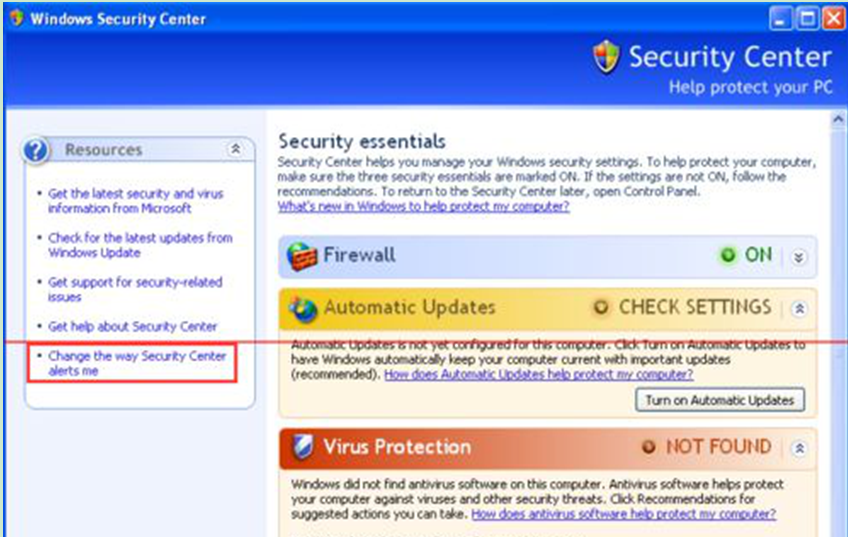Expand the Firewall section with its chevron
This screenshot has height=537, width=848.
[x=799, y=257]
